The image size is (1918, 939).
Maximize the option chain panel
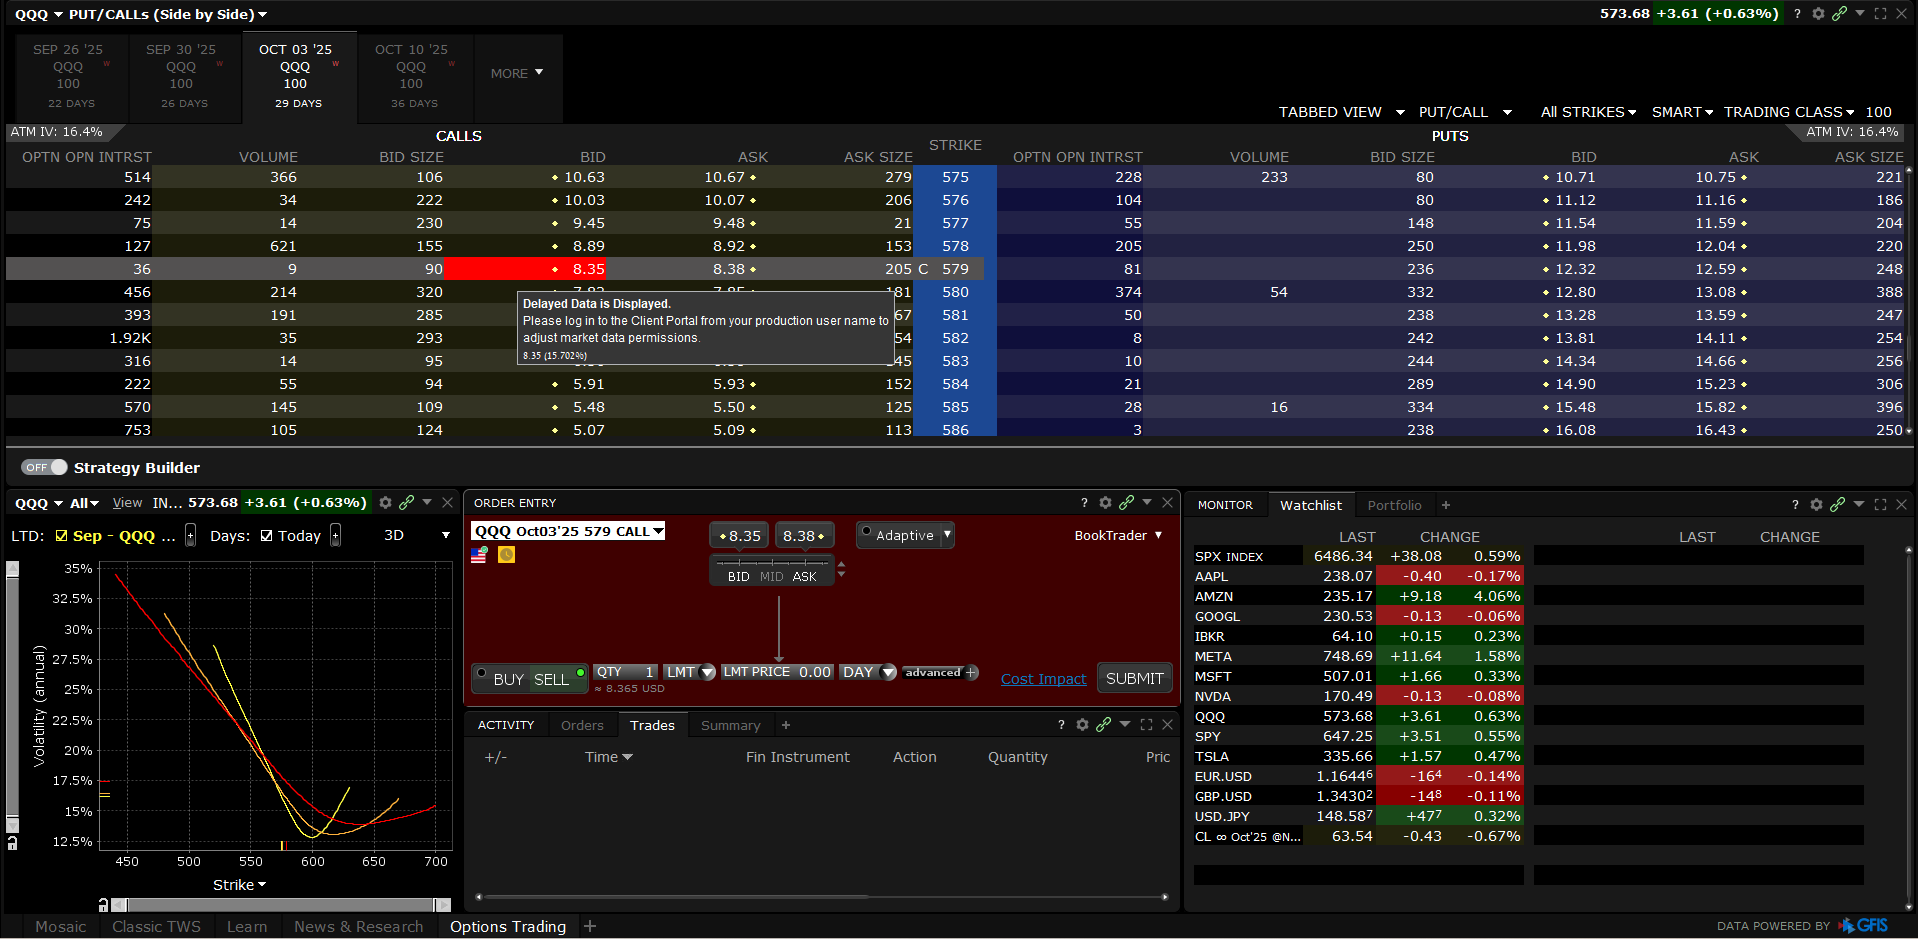1880,14
